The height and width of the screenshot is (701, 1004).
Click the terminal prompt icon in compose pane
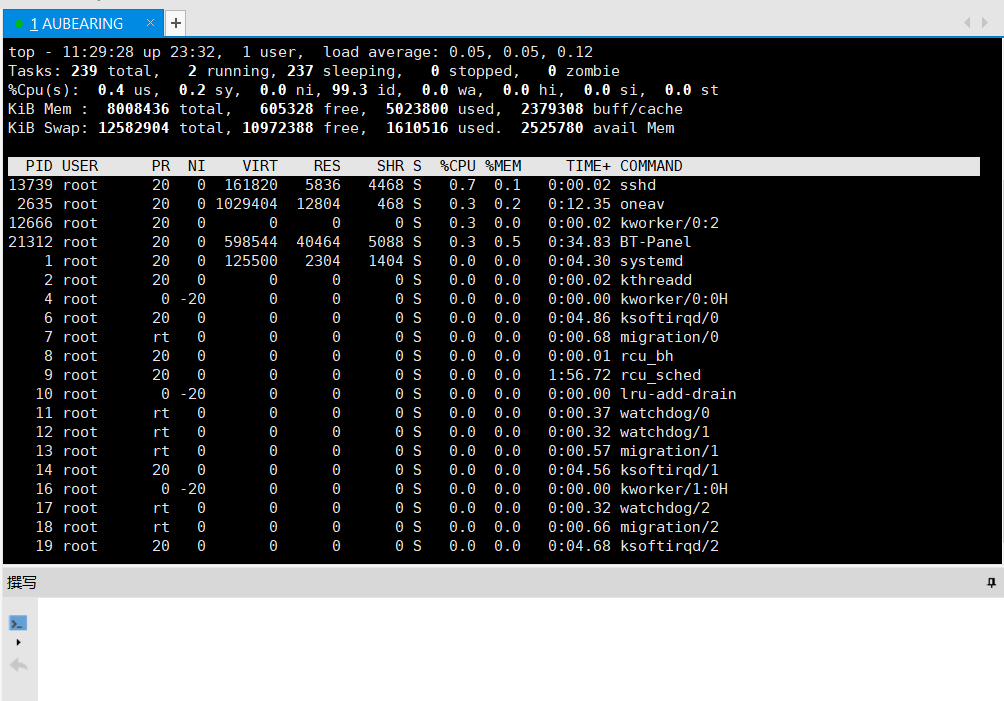(x=18, y=622)
